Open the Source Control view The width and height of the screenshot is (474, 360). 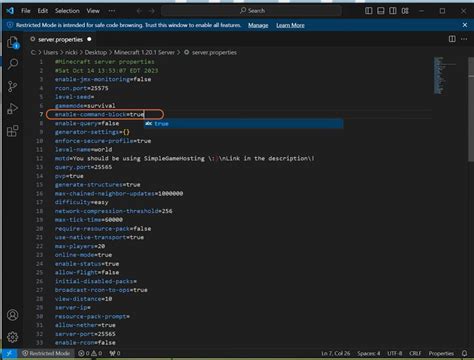(x=13, y=86)
